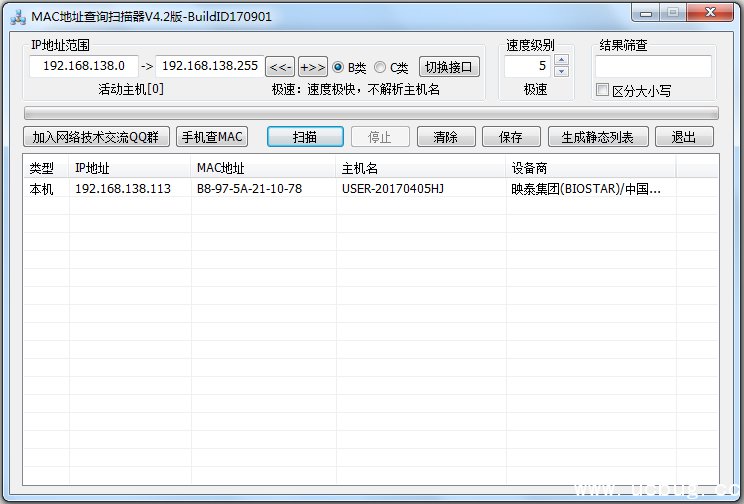The image size is (744, 504).
Task: Select the C类 radio option
Action: [380, 67]
